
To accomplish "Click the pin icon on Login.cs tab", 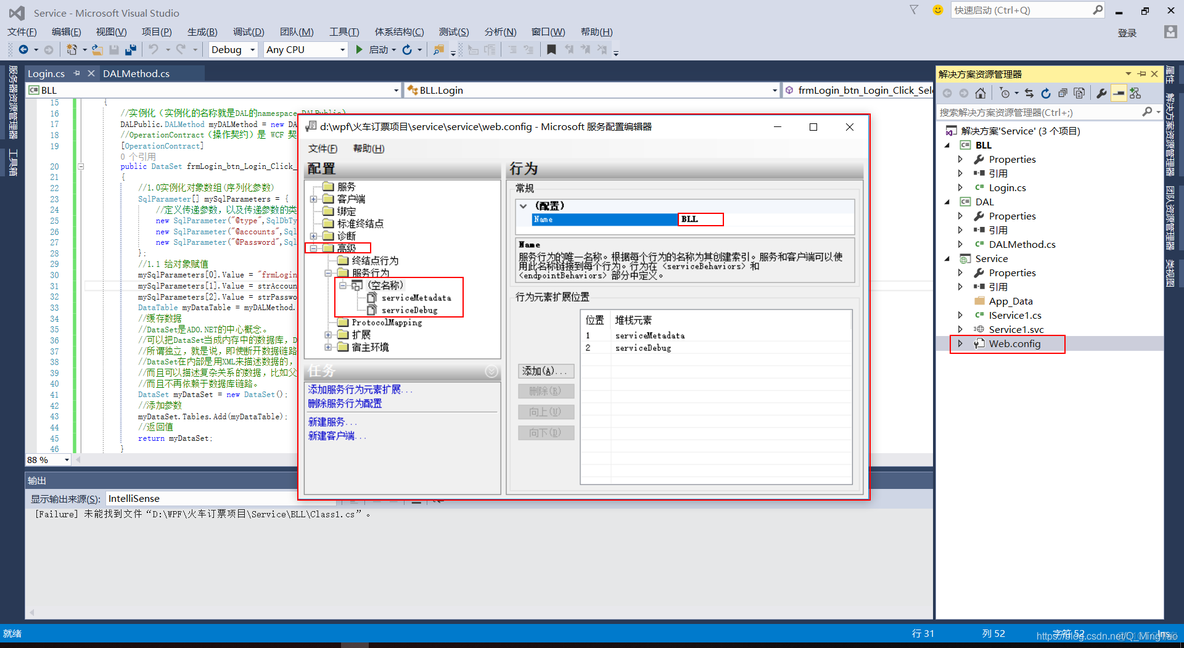I will (x=76, y=73).
